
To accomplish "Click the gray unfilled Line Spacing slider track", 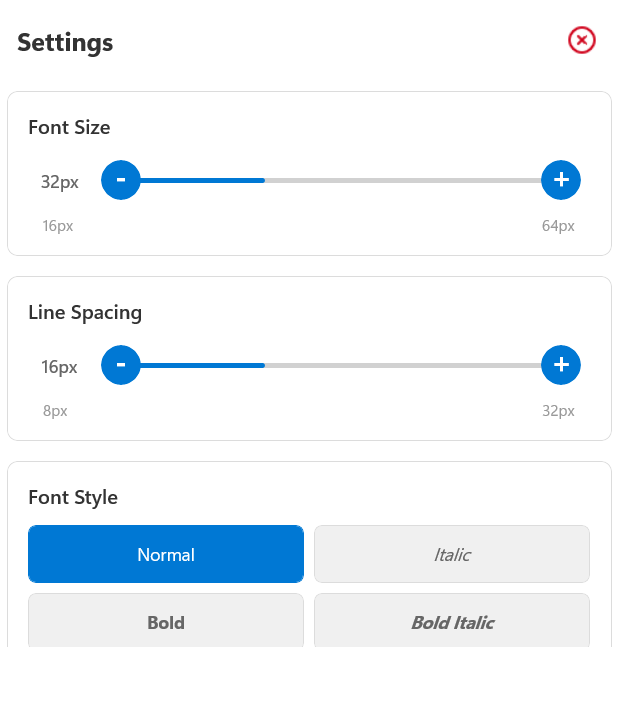I will pos(400,365).
